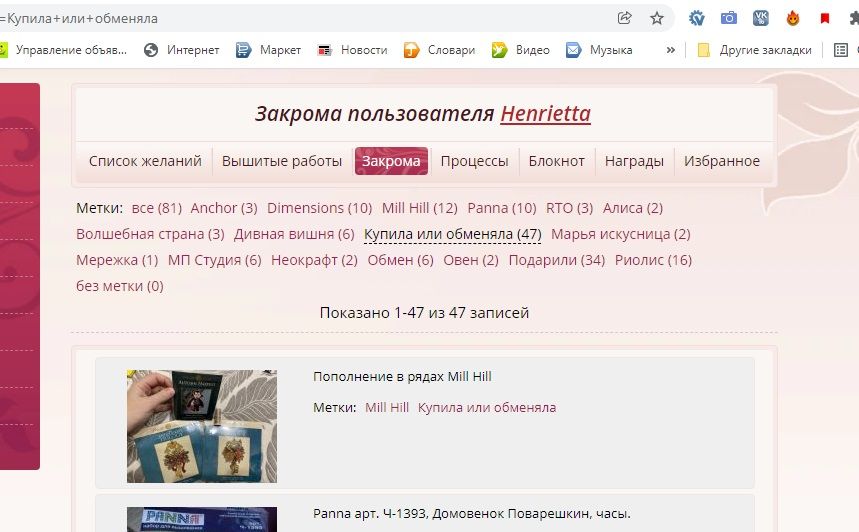Image resolution: width=859 pixels, height=532 pixels.
Task: Open the Музыка bookmark
Action: pyautogui.click(x=599, y=50)
